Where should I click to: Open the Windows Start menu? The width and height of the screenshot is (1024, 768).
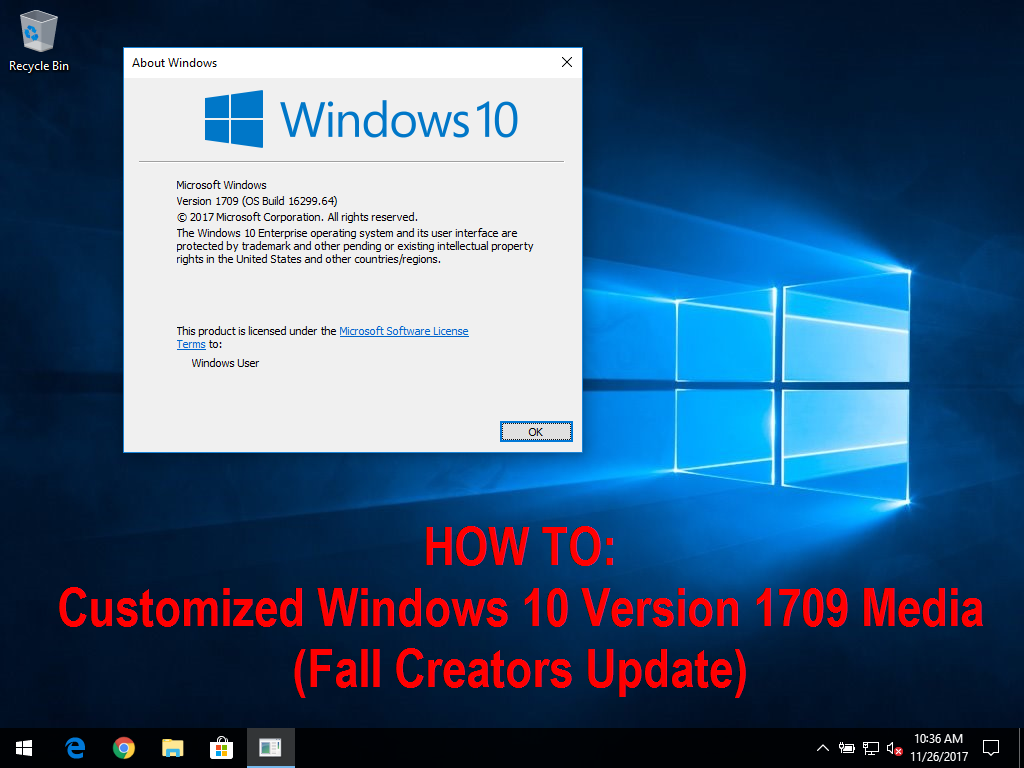pyautogui.click(x=24, y=748)
